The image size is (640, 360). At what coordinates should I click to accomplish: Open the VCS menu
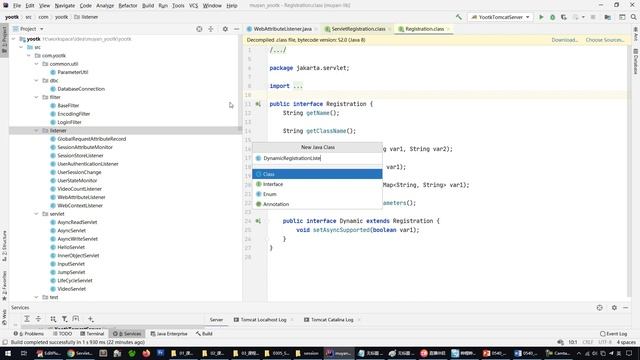193,6
